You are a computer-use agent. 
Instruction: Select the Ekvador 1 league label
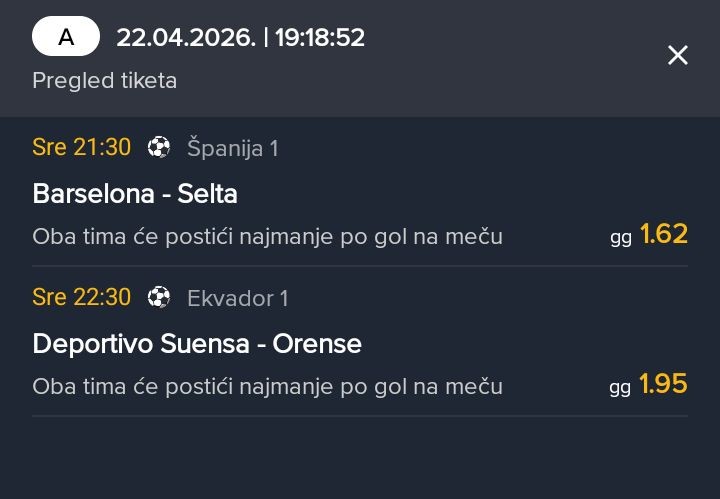[x=237, y=297]
